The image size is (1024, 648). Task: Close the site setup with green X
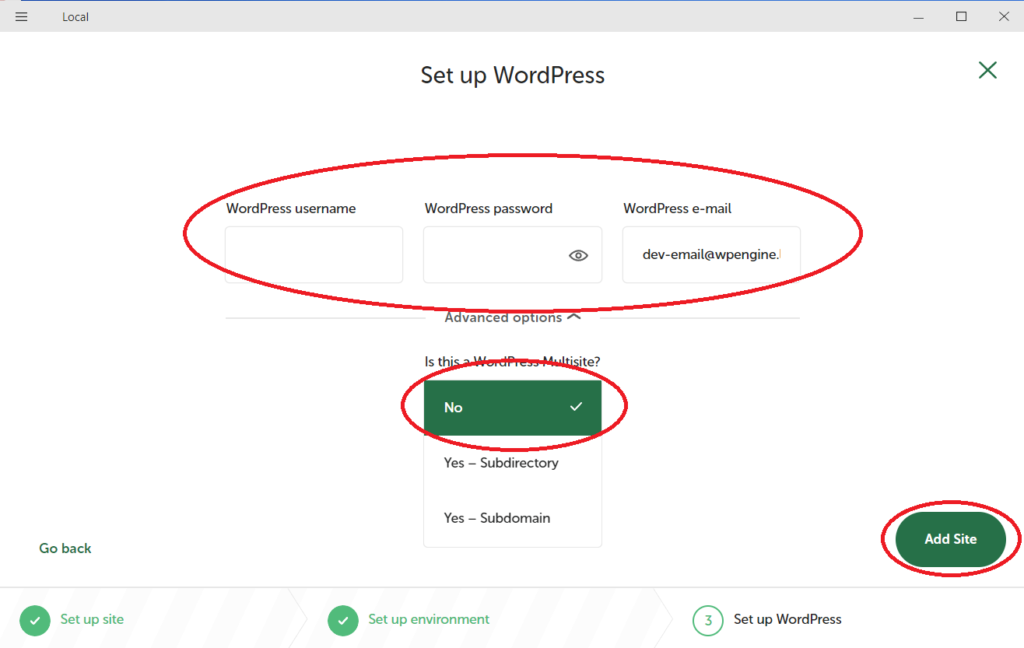point(987,70)
